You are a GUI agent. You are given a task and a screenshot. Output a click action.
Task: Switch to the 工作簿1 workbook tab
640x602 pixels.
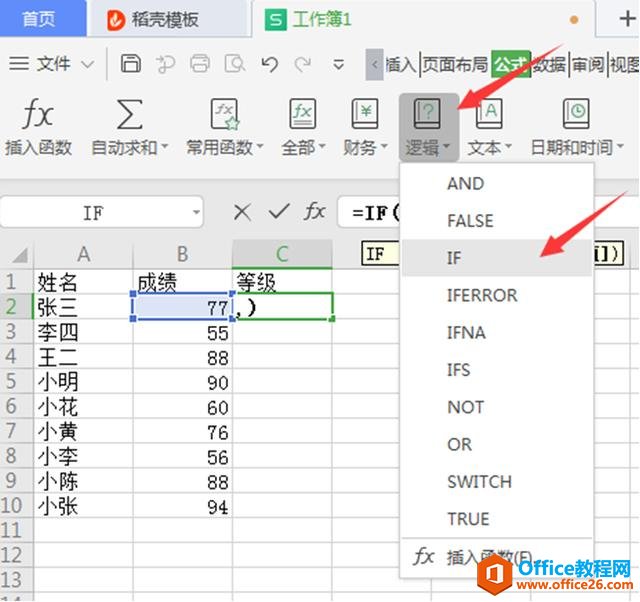[x=422, y=20]
